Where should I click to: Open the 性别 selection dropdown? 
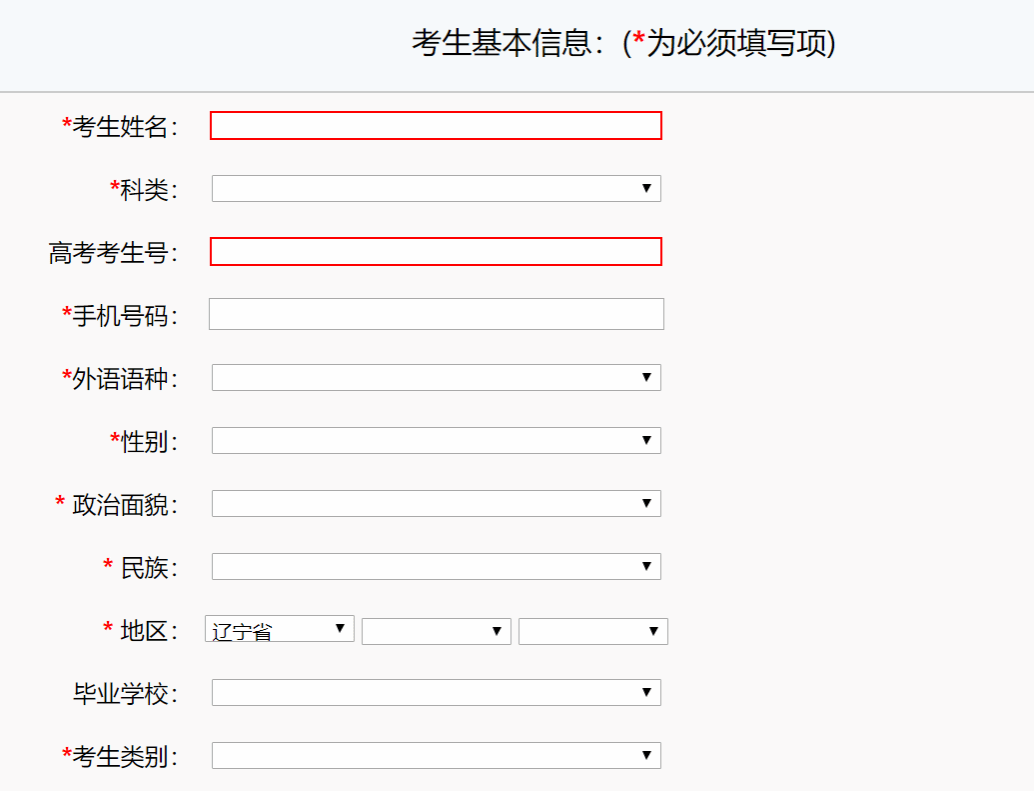tap(435, 441)
